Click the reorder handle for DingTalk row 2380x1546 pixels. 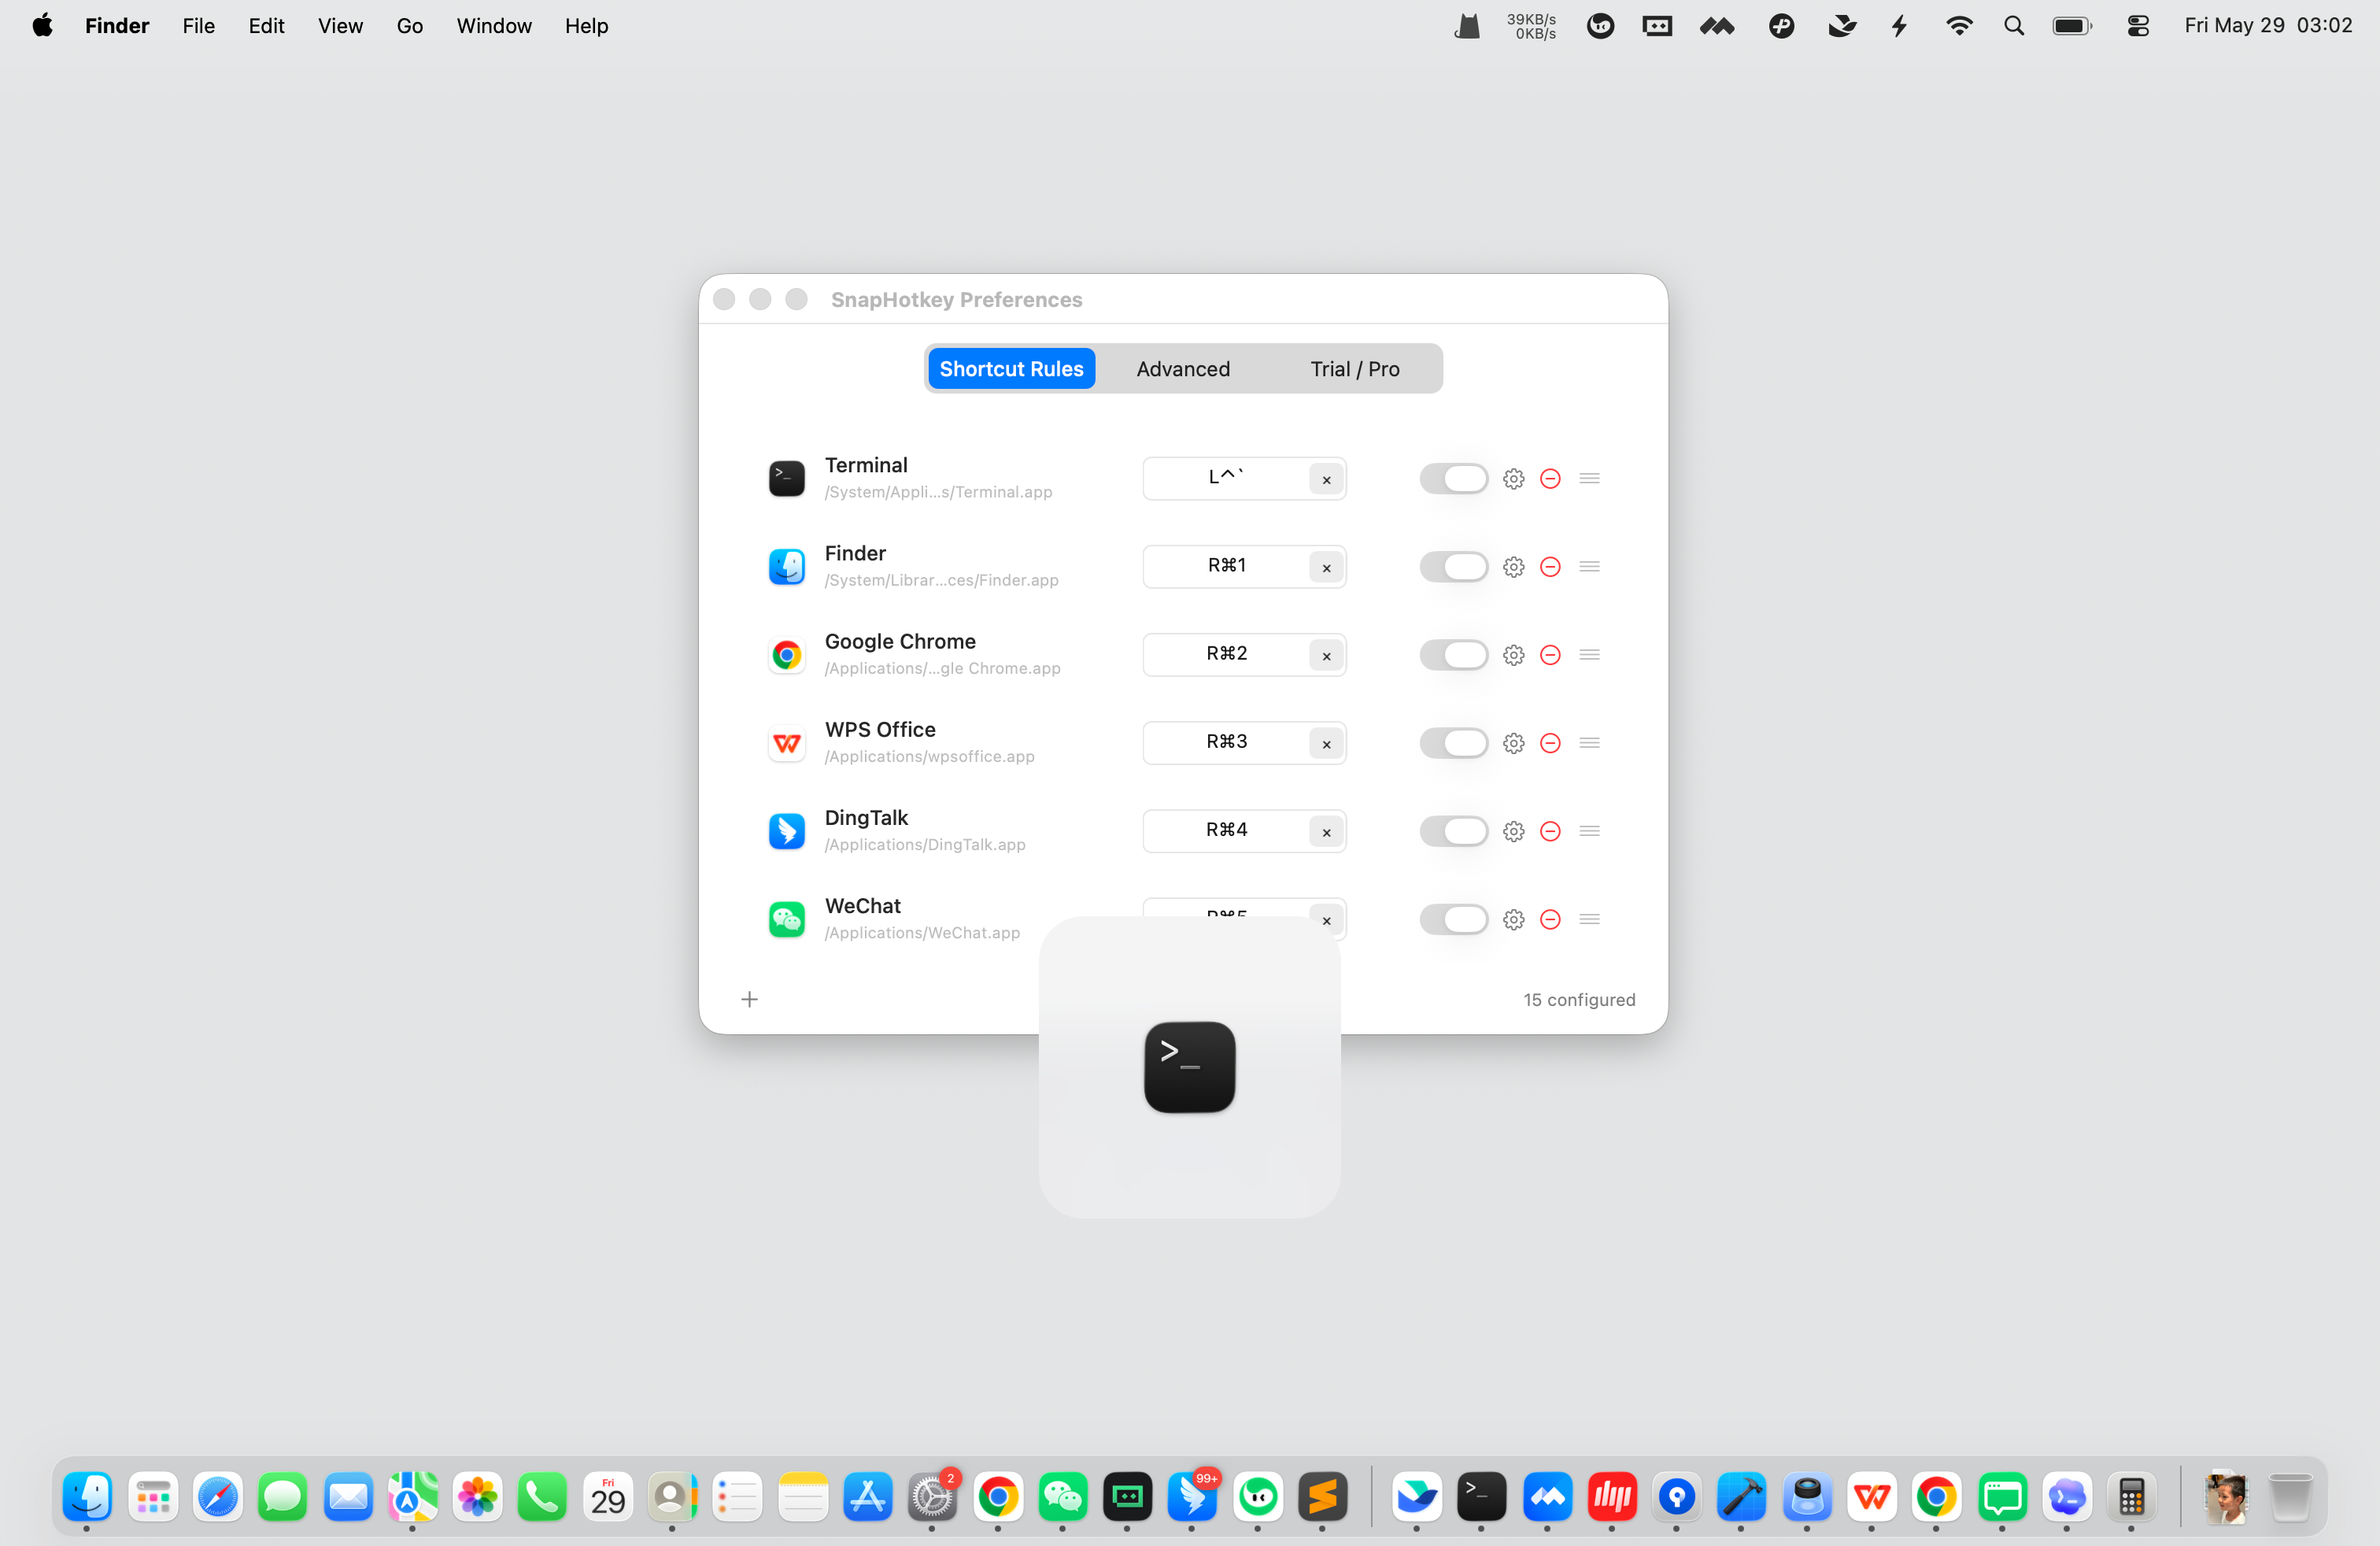coord(1589,831)
